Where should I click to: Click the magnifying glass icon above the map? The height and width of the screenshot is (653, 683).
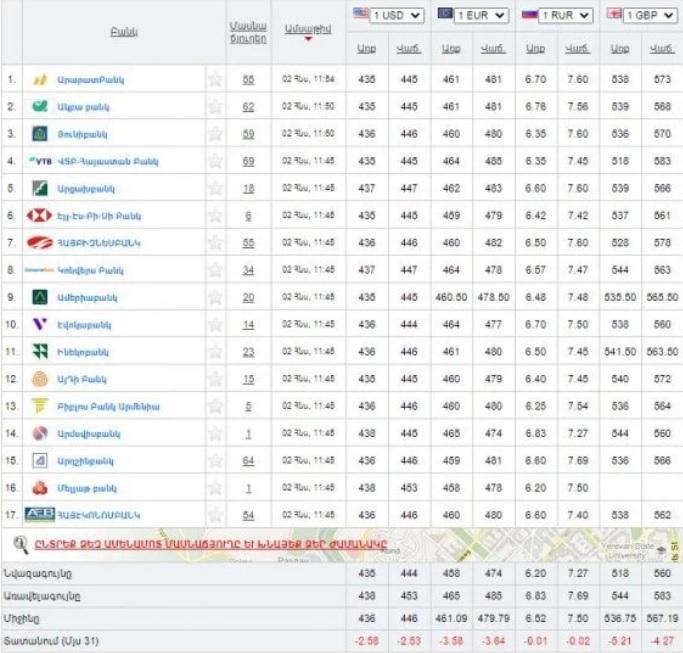[x=21, y=544]
